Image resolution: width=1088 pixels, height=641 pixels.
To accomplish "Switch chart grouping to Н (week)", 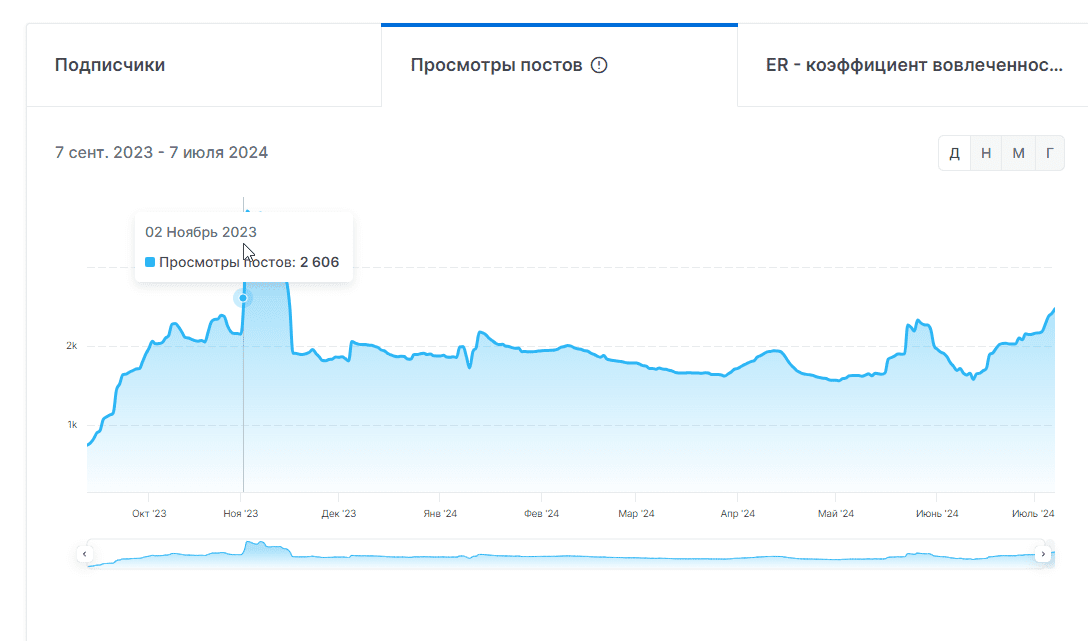I will click(986, 153).
